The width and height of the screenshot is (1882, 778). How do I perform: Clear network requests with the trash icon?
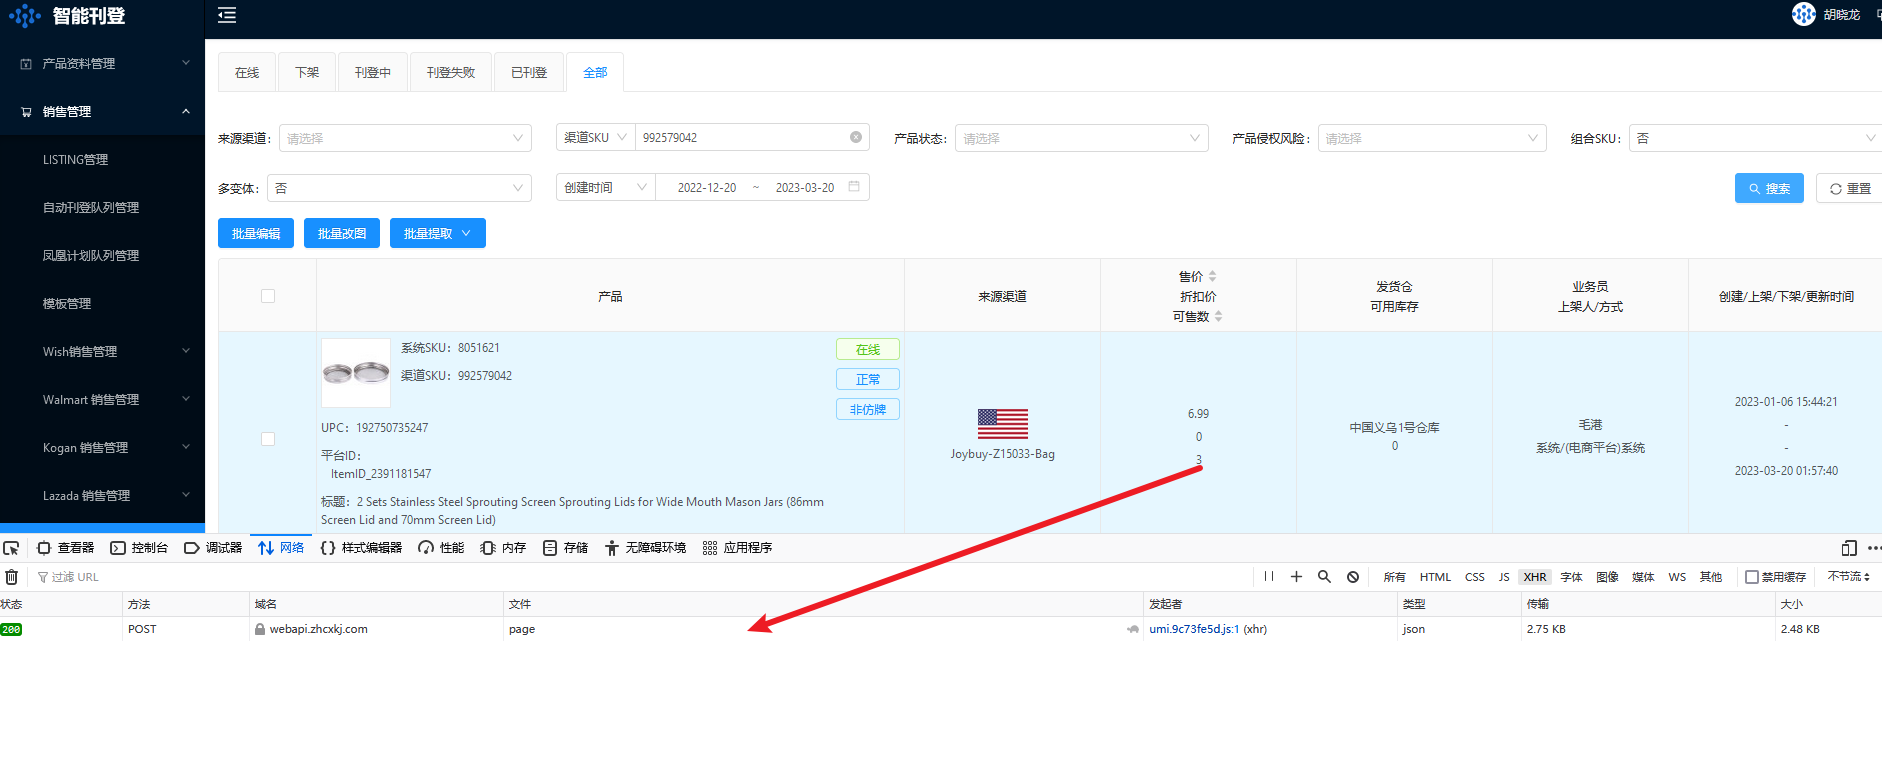[x=12, y=577]
